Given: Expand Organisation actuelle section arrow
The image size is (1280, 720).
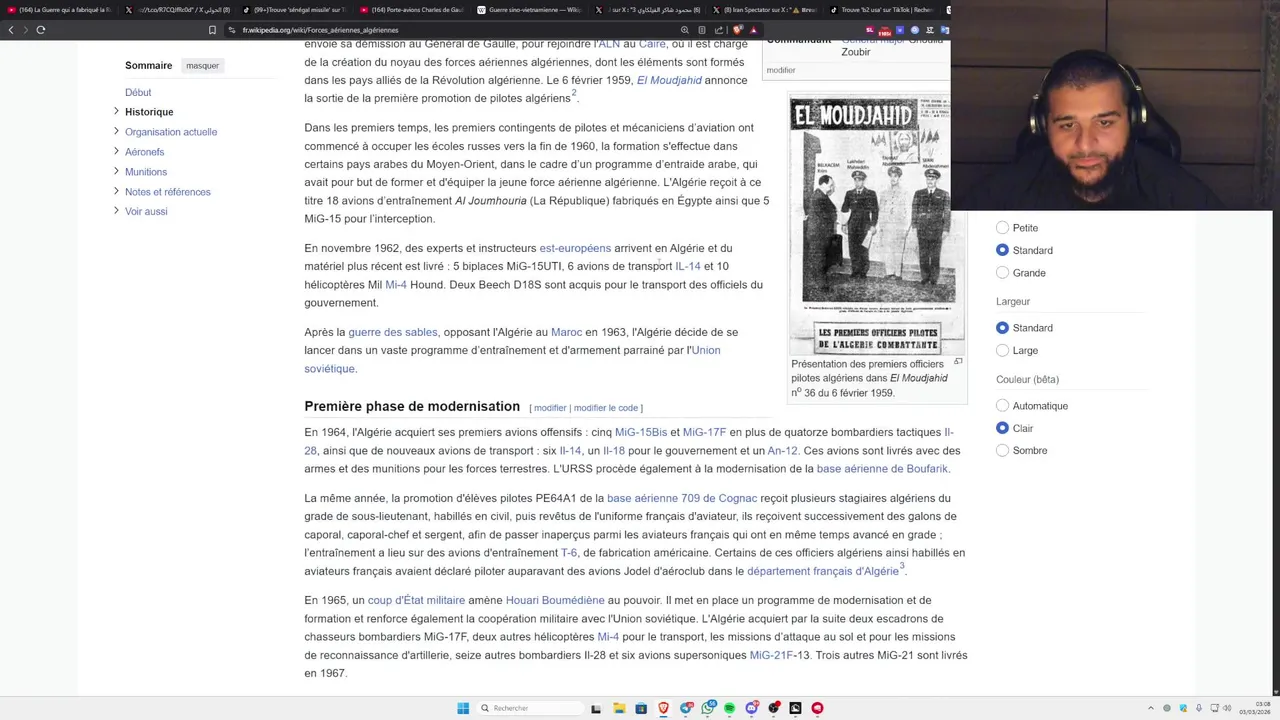Looking at the screenshot, I should (x=116, y=131).
